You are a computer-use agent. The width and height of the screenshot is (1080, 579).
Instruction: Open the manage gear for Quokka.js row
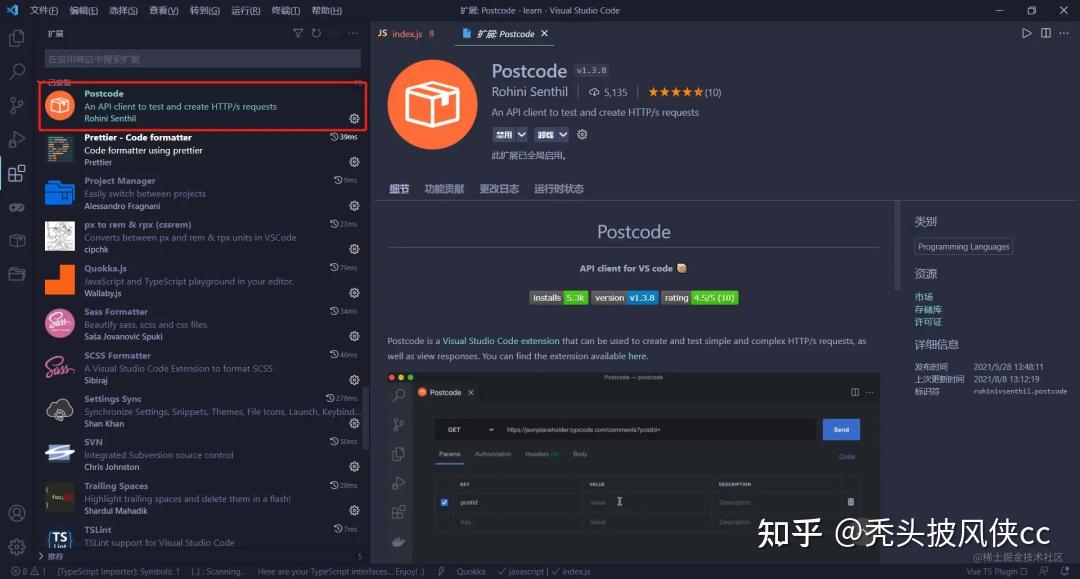[354, 293]
